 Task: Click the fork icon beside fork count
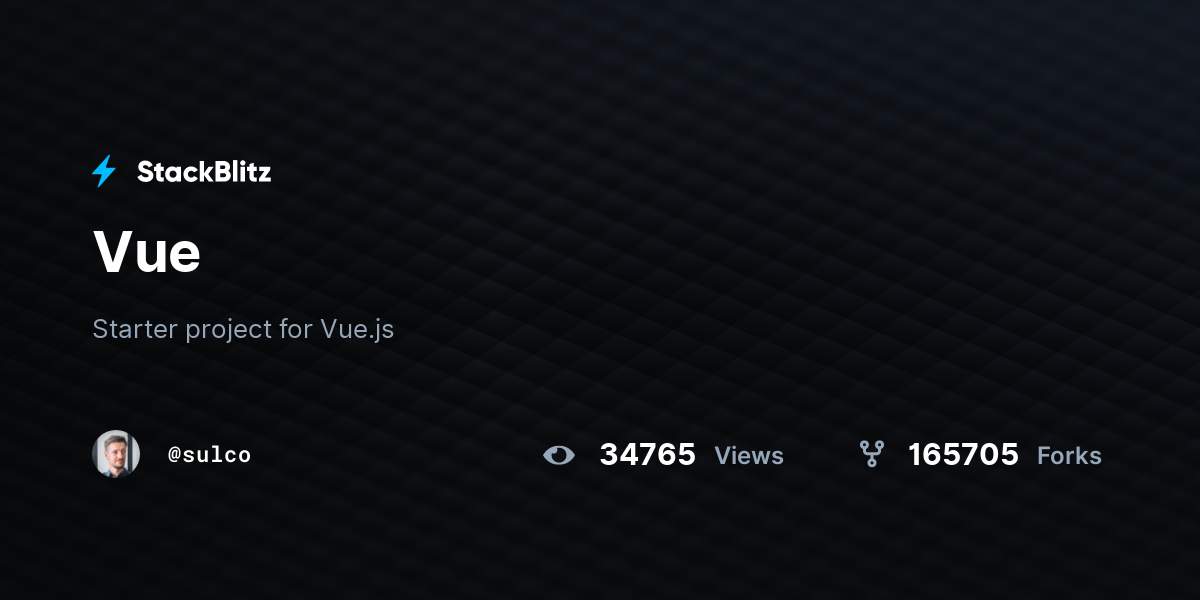(x=872, y=455)
